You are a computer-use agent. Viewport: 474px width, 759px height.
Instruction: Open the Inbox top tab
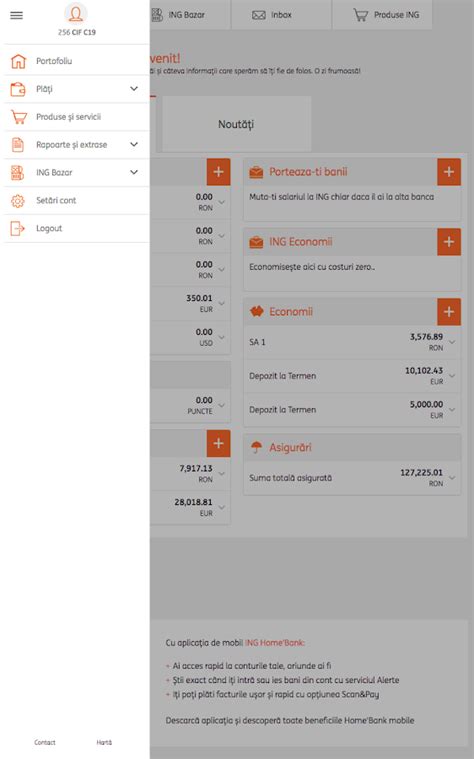point(281,15)
